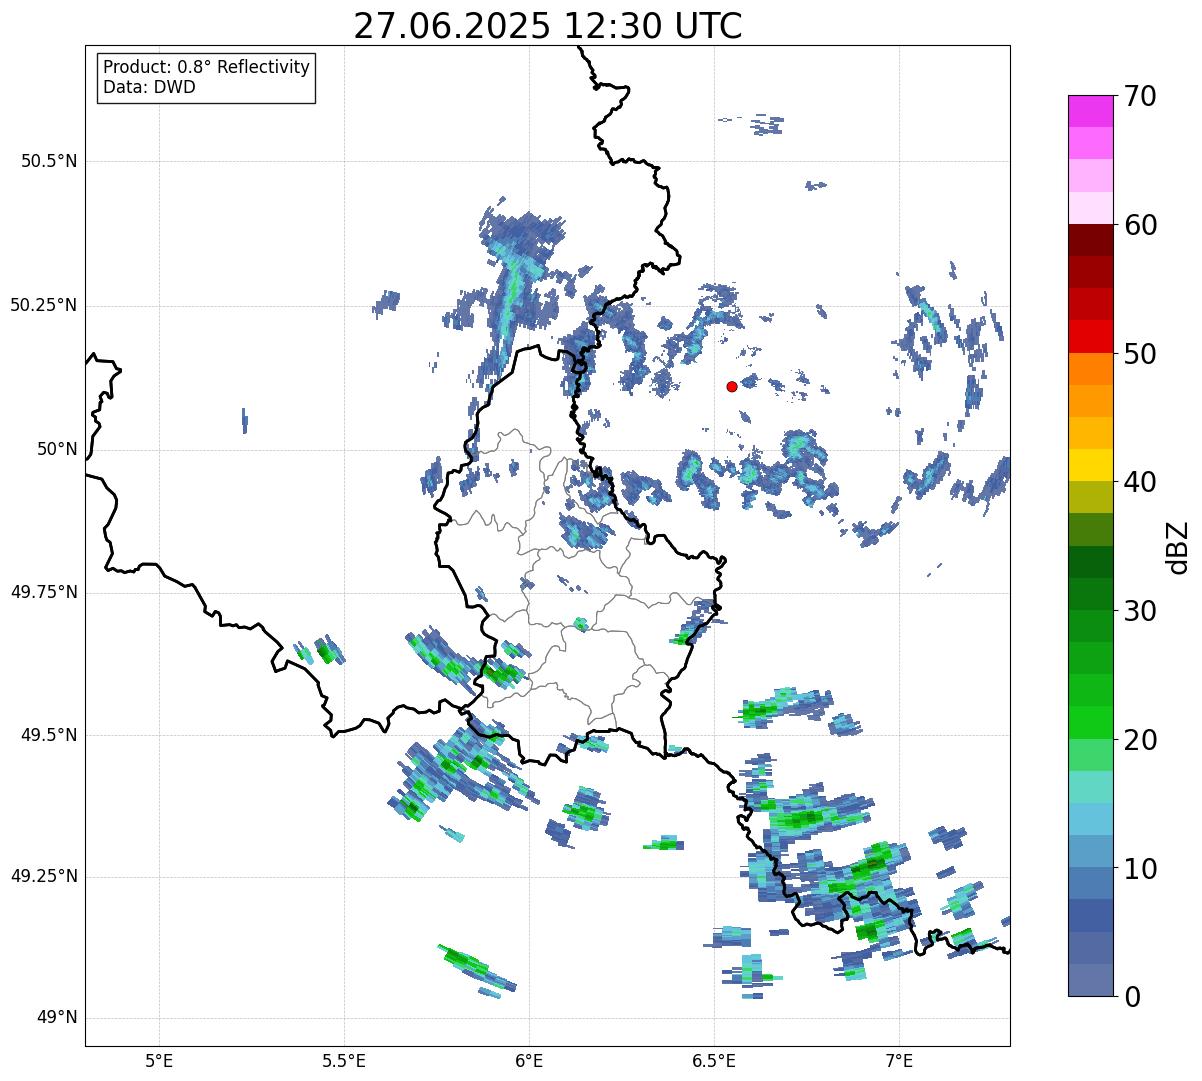Pick the magenta swatch at top of colorbar

click(x=1090, y=111)
